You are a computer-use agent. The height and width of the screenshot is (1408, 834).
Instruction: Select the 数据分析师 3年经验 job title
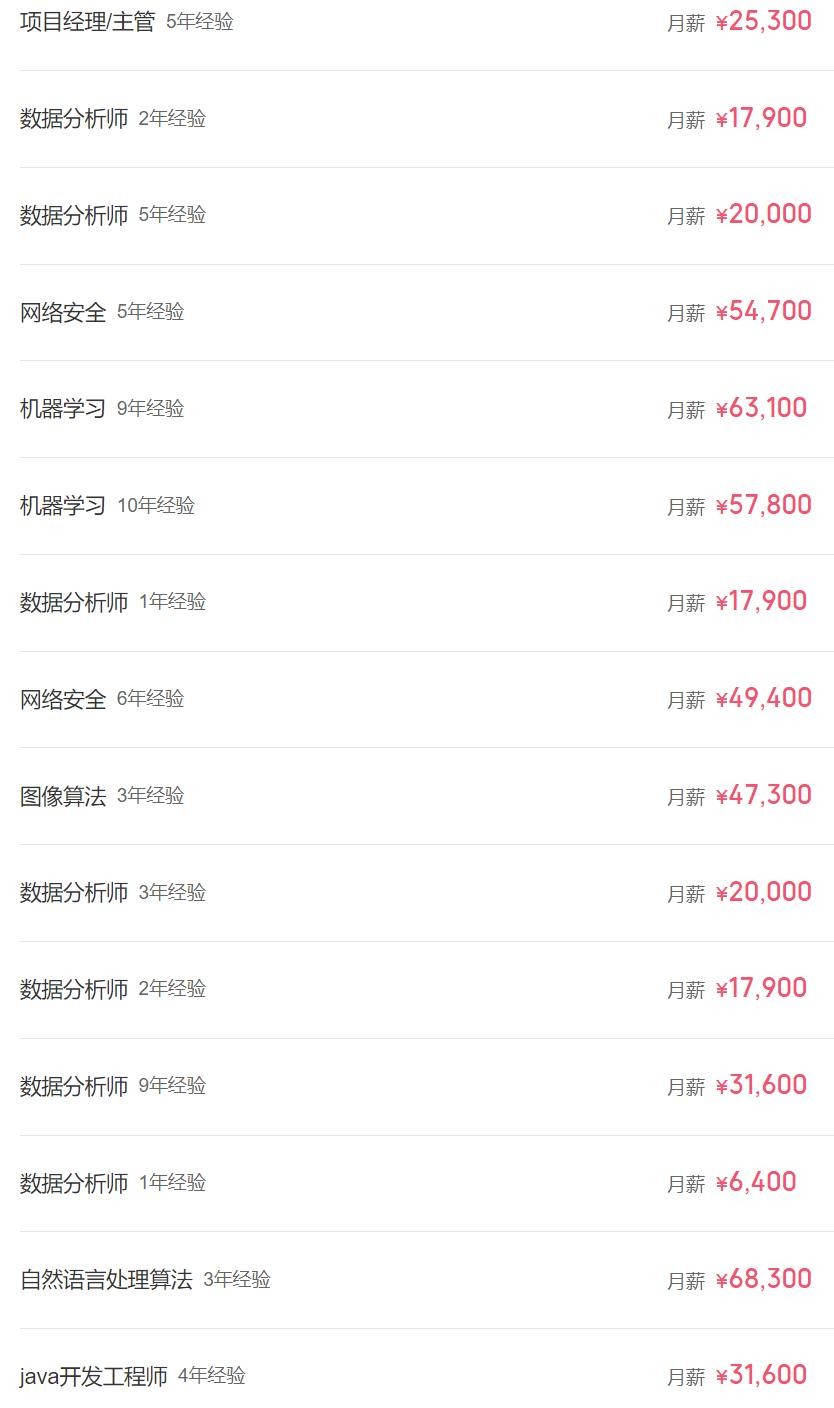74,893
